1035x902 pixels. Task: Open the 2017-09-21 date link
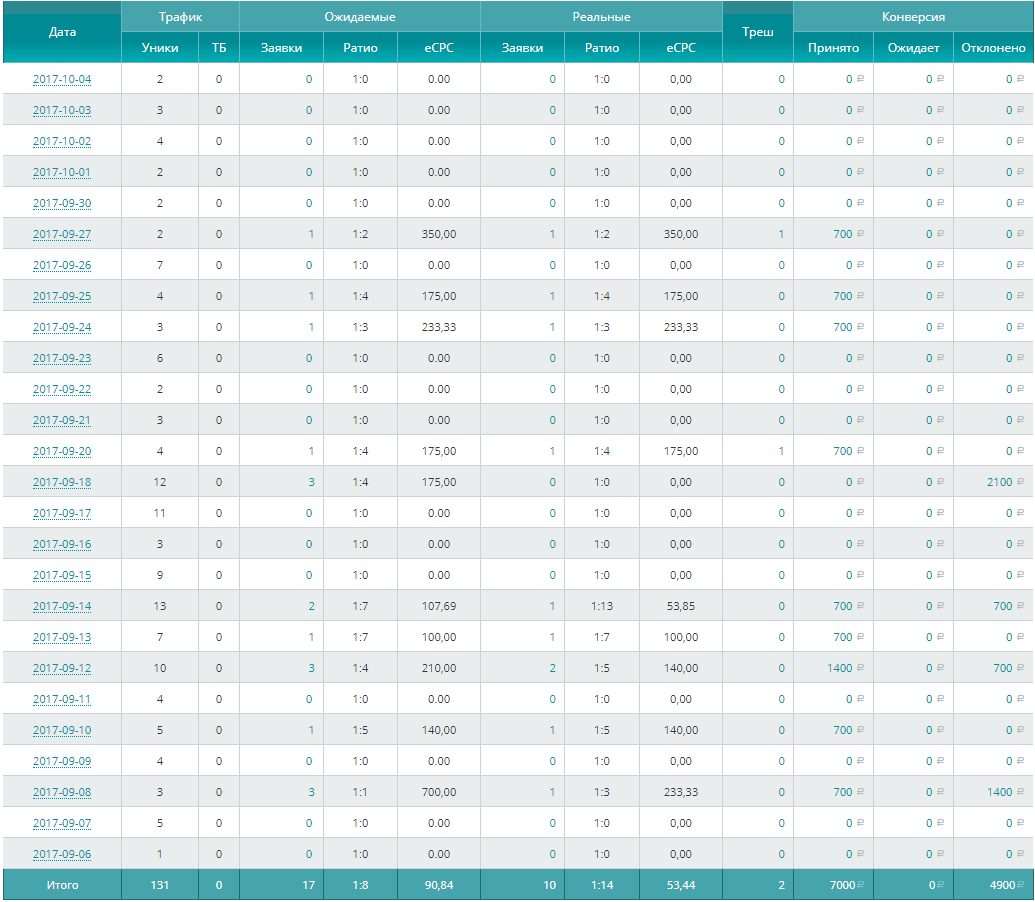(62, 420)
